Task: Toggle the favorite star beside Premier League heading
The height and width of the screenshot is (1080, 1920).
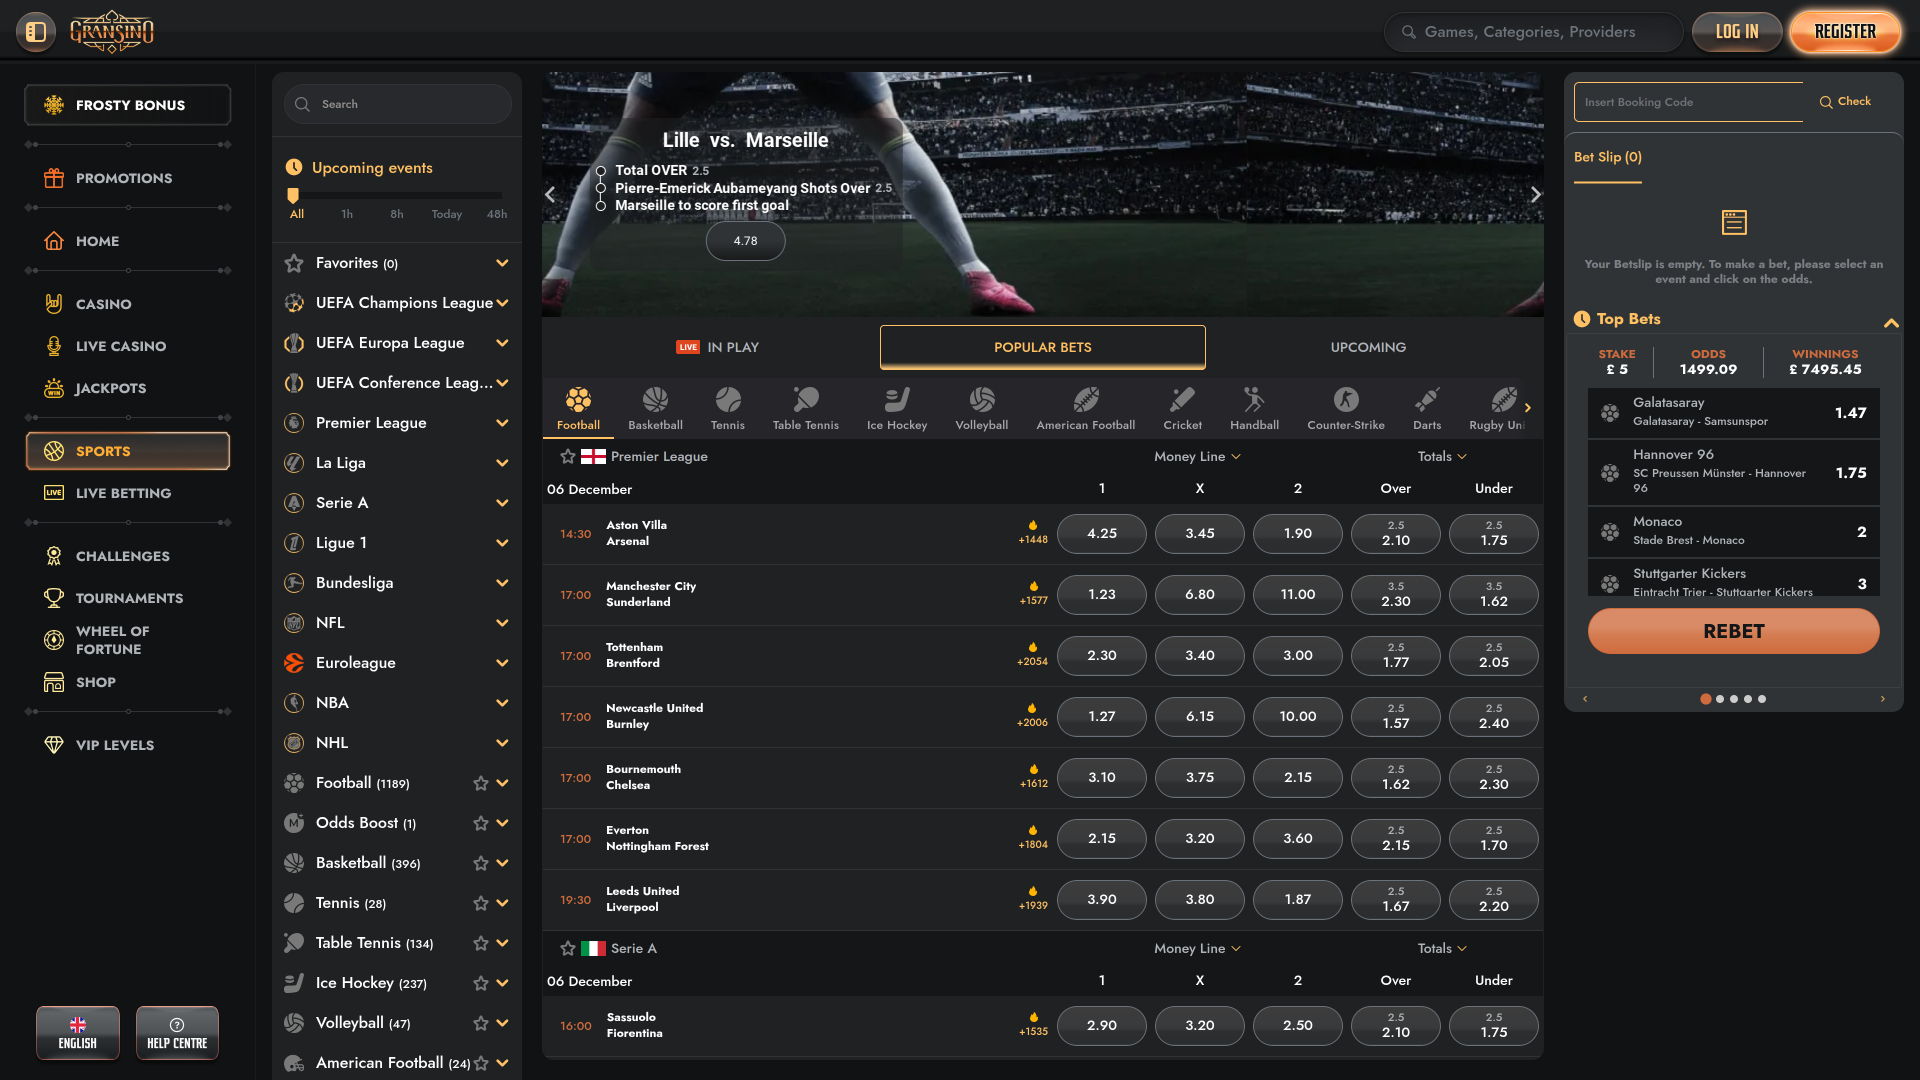Action: pos(567,456)
